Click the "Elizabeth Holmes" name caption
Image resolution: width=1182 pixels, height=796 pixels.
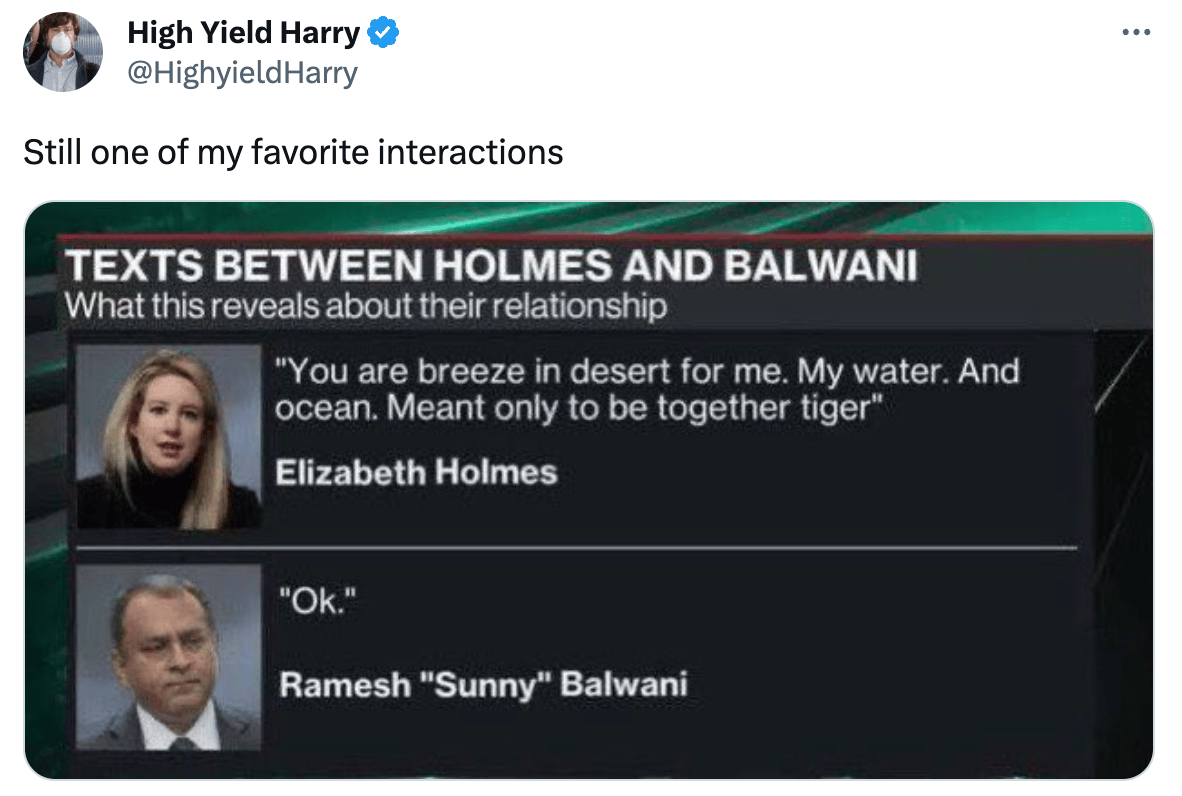416,472
